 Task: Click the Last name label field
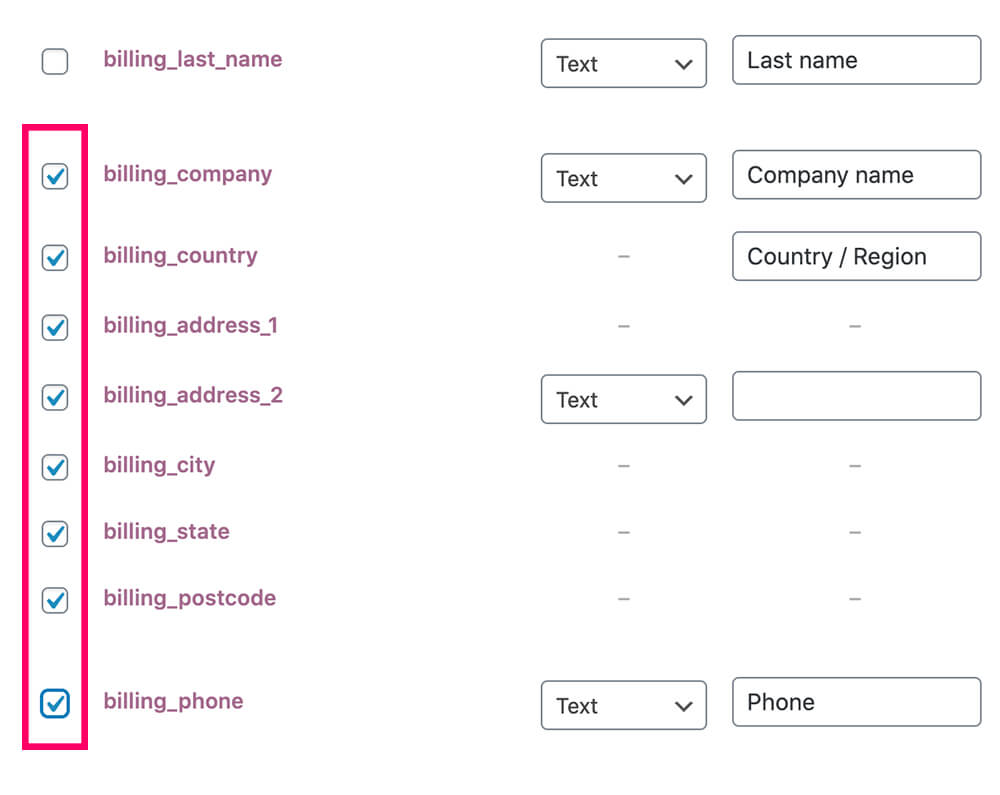coord(856,61)
